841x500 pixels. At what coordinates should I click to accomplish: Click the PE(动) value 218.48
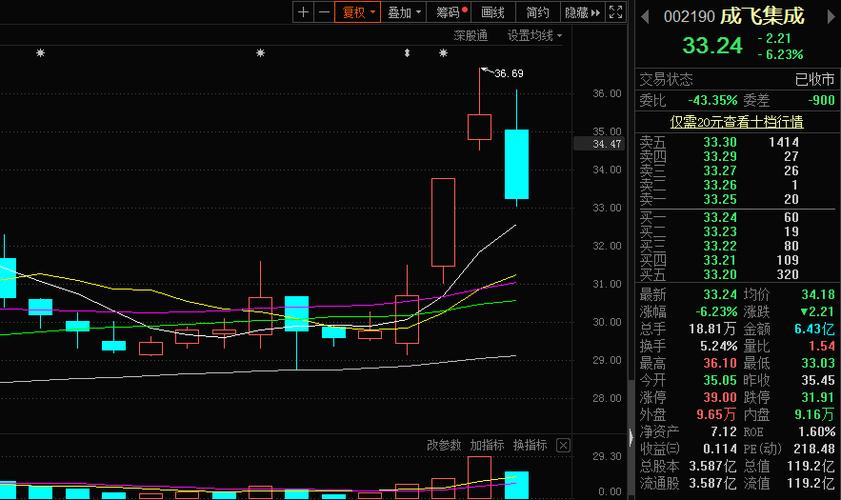point(814,448)
